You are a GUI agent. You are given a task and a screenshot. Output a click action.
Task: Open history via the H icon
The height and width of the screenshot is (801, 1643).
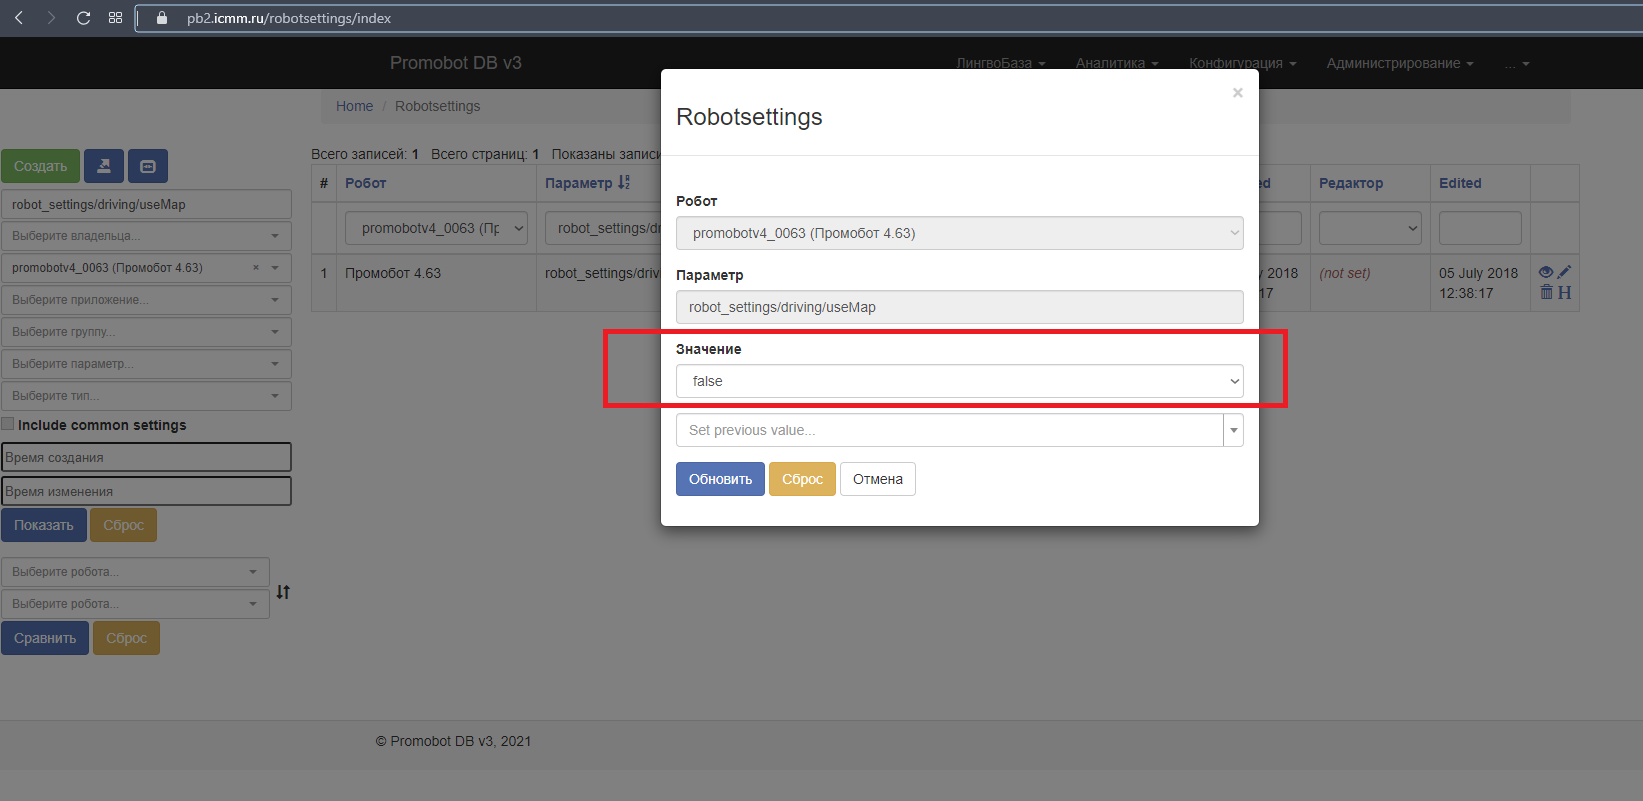point(1565,292)
